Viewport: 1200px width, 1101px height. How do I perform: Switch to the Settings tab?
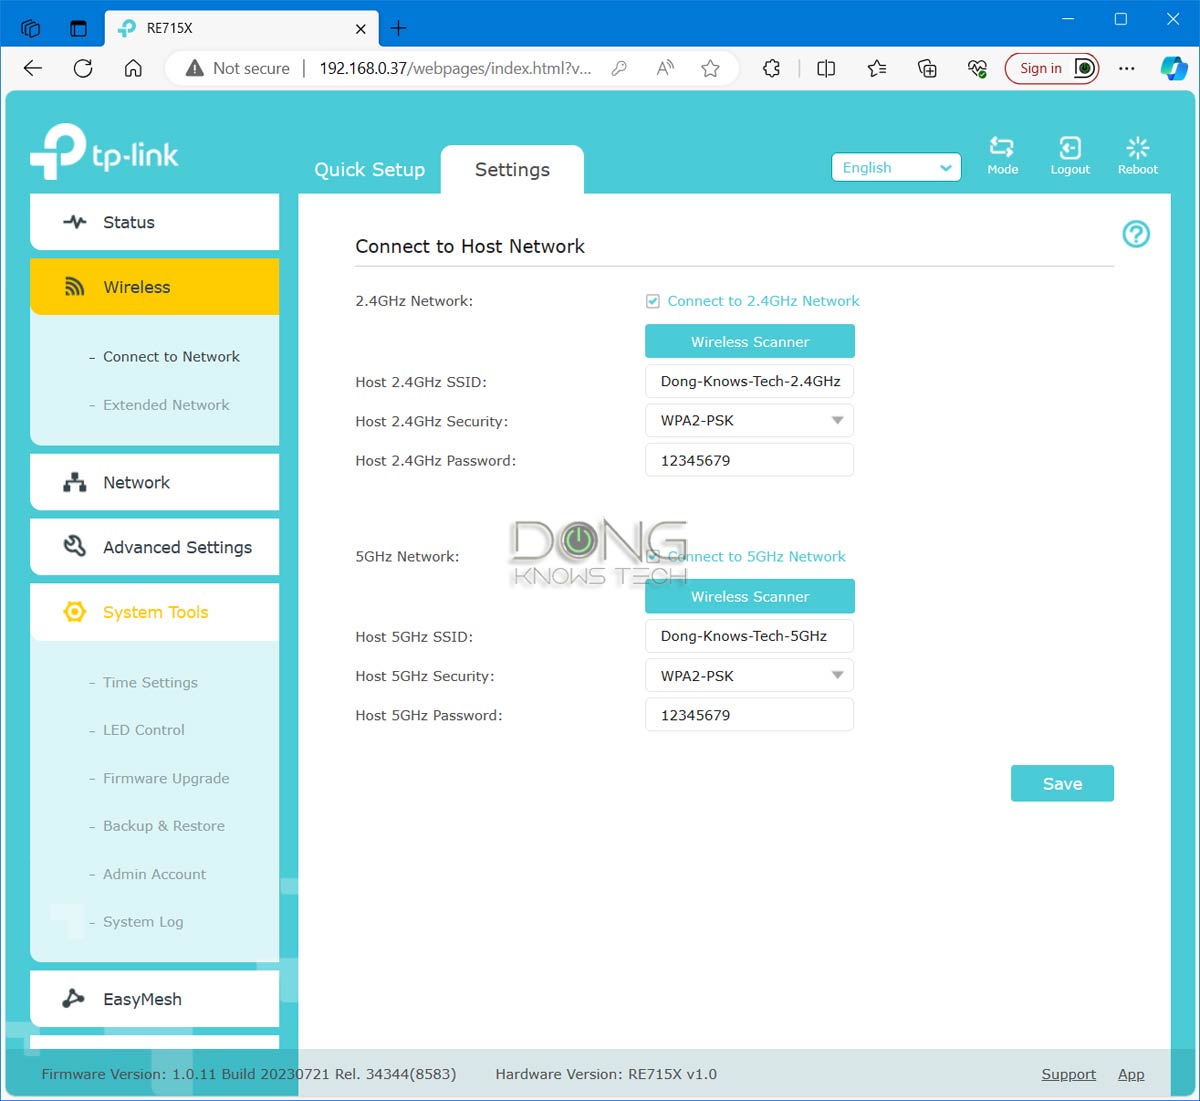click(512, 170)
